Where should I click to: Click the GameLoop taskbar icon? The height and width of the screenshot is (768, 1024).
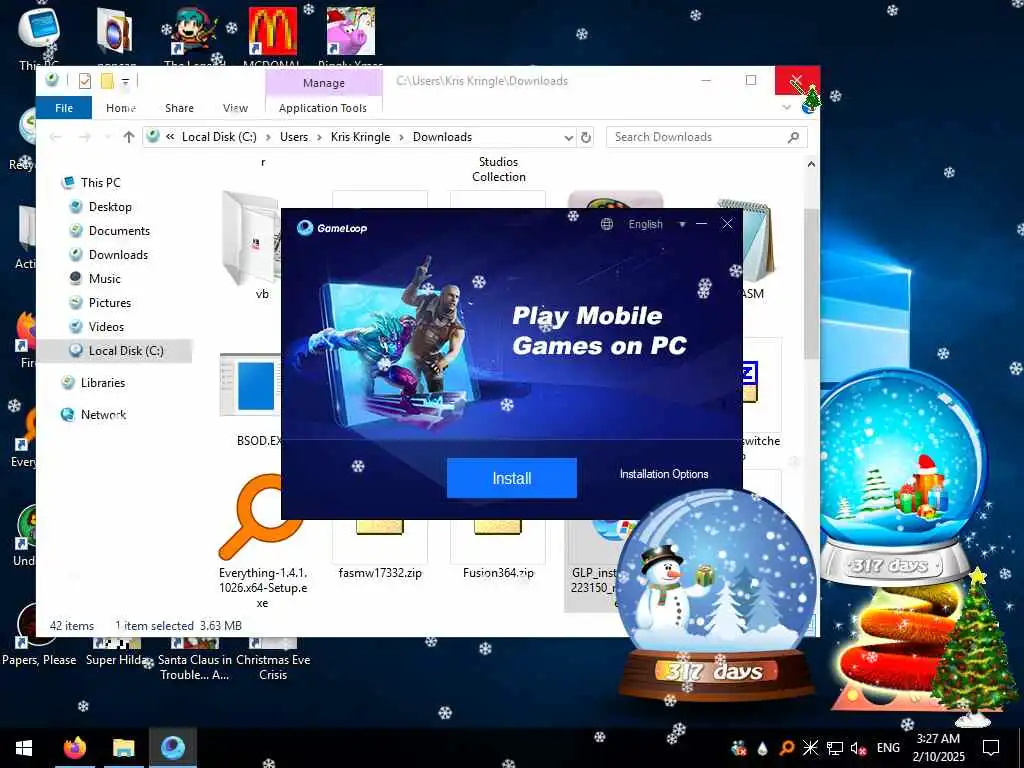coord(173,748)
